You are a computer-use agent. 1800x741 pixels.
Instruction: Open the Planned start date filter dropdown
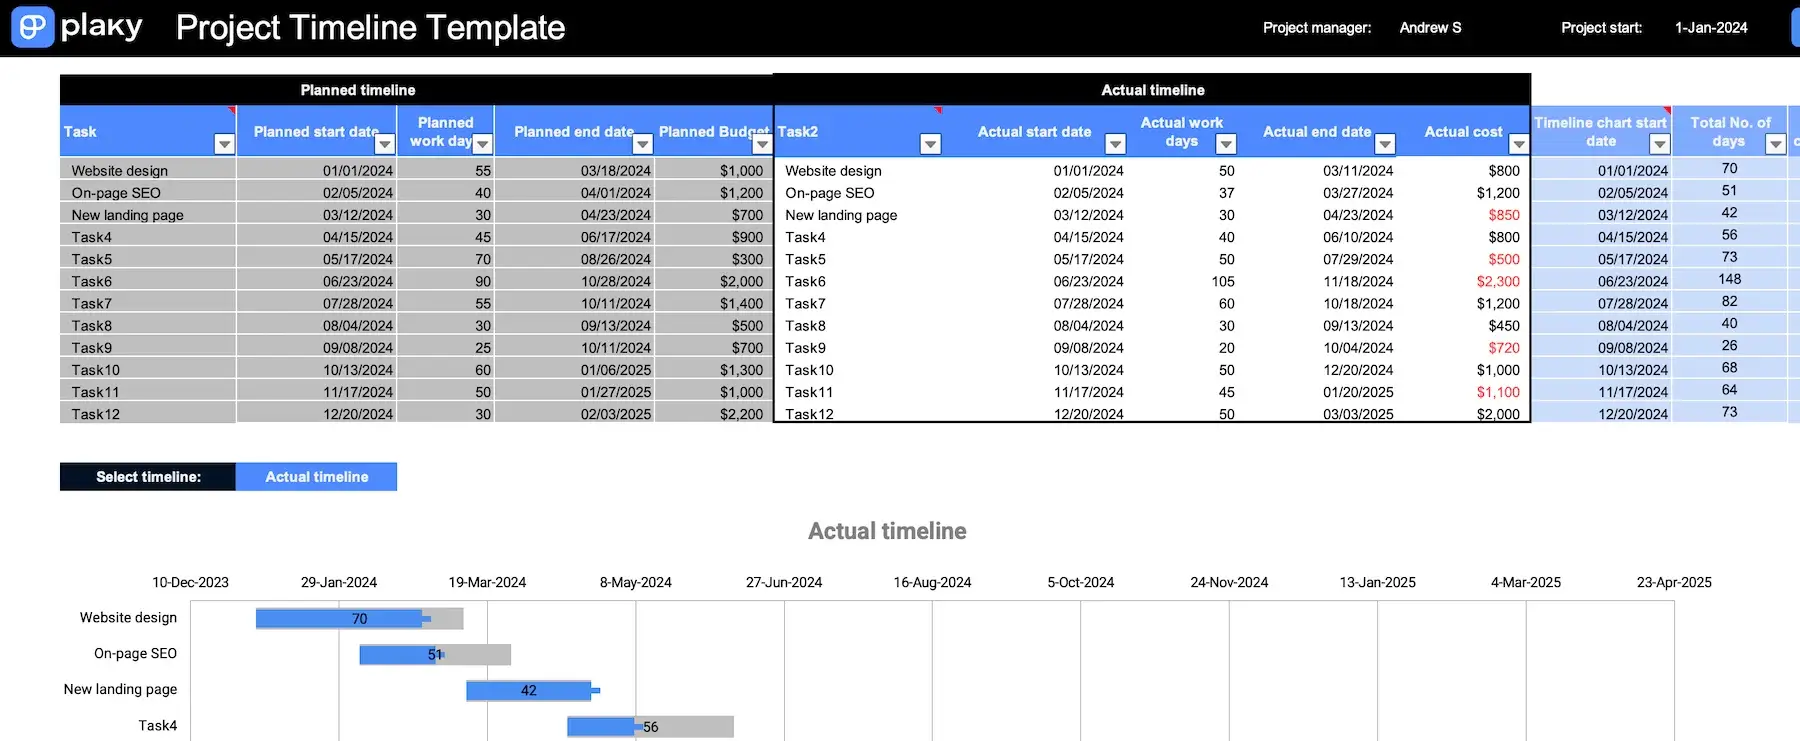point(384,144)
